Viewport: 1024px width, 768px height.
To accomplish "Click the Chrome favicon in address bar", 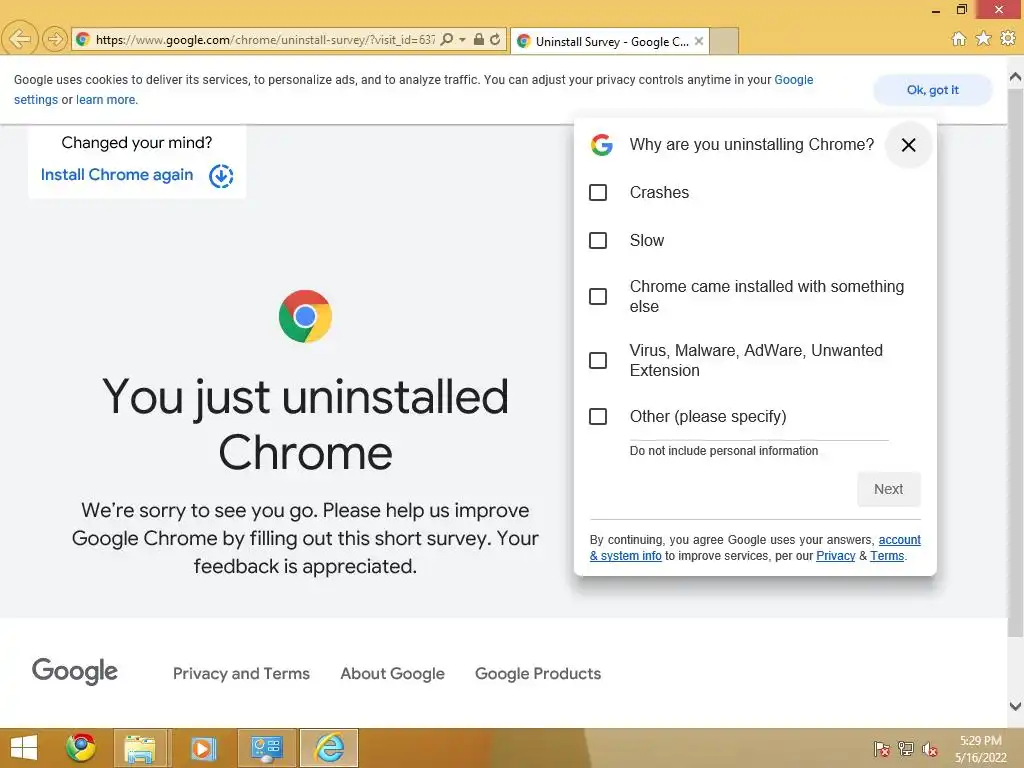I will [x=83, y=40].
